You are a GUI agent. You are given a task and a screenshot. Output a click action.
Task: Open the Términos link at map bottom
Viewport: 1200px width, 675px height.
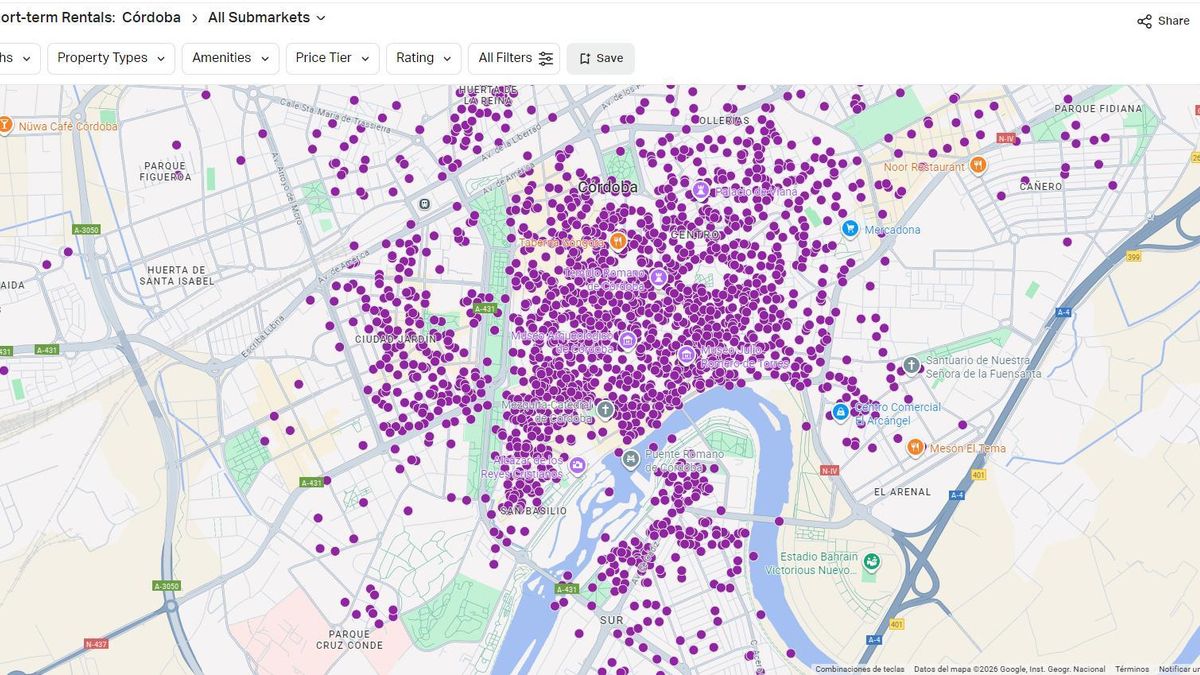click(x=1131, y=668)
